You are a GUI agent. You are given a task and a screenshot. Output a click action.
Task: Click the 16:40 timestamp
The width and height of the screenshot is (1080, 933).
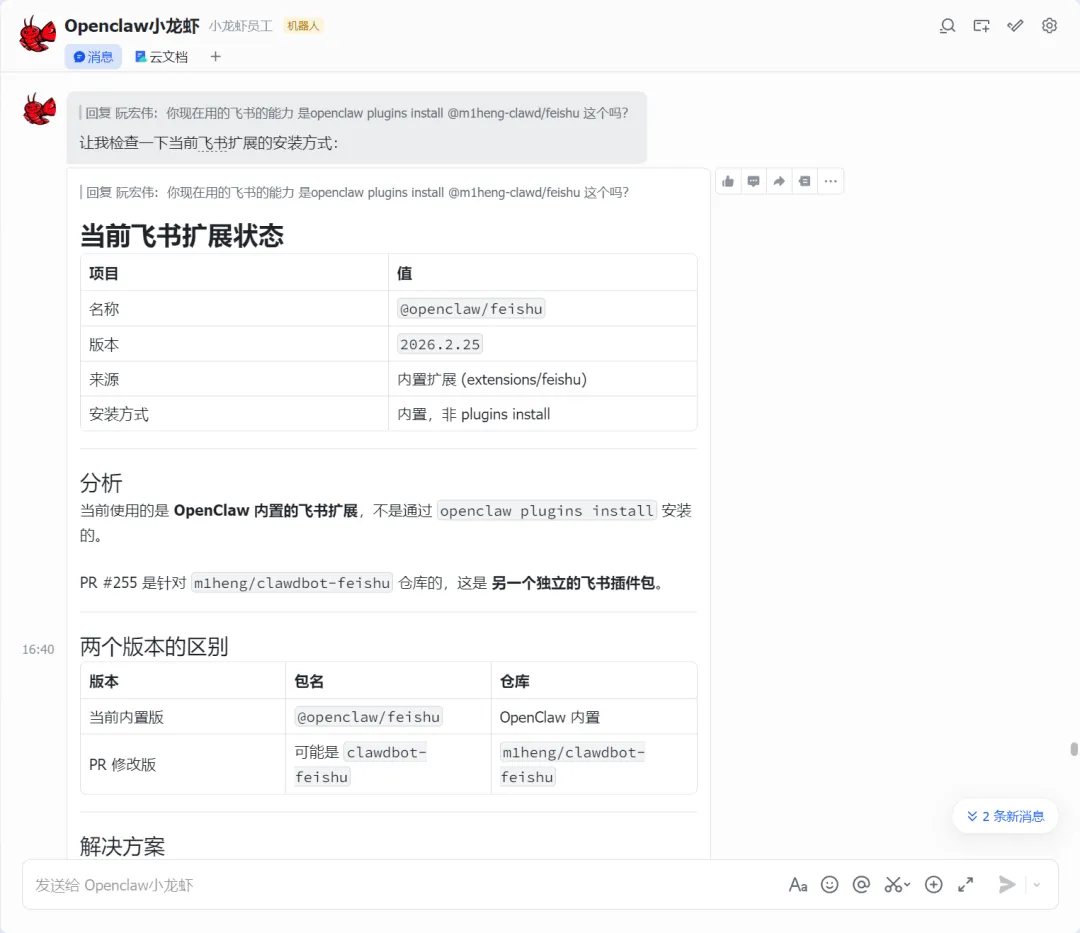click(x=38, y=649)
